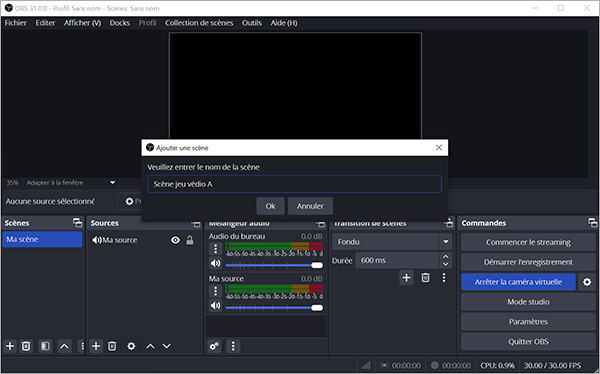The width and height of the screenshot is (600, 374).
Task: Open the Outils menu
Action: pyautogui.click(x=252, y=23)
